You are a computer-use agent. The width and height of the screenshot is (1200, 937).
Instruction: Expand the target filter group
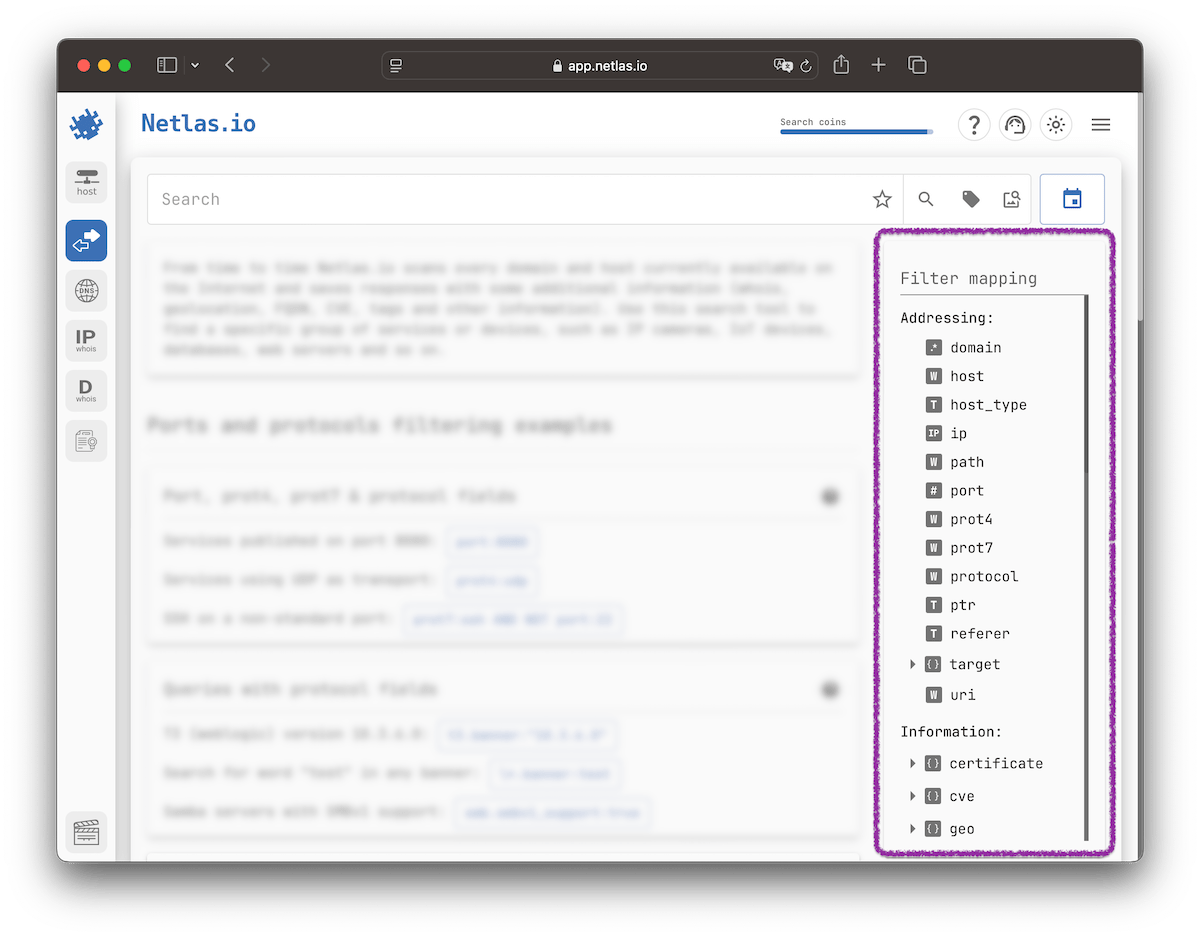coord(912,664)
